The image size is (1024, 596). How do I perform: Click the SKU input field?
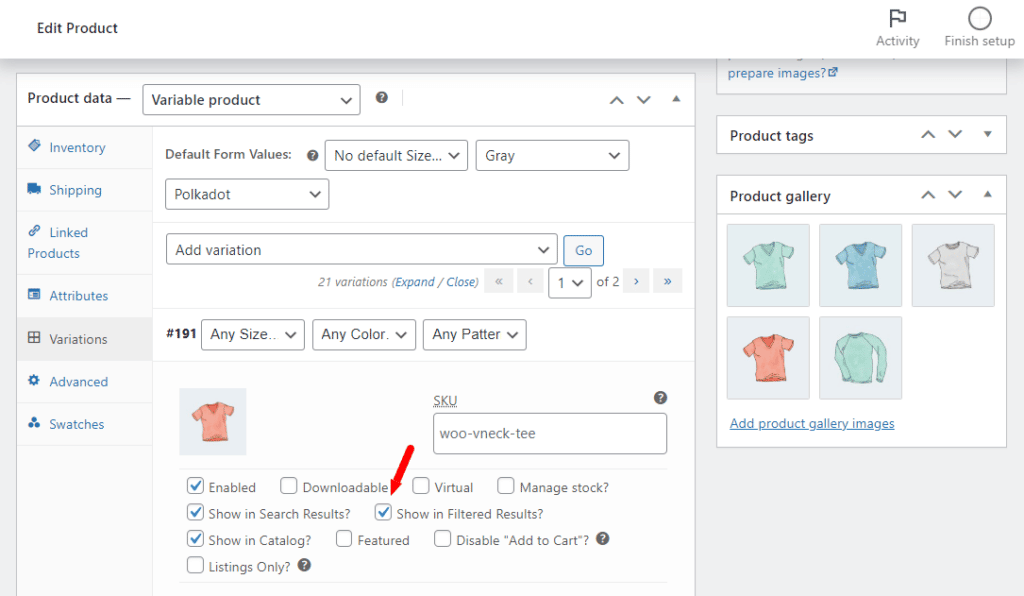click(x=550, y=435)
